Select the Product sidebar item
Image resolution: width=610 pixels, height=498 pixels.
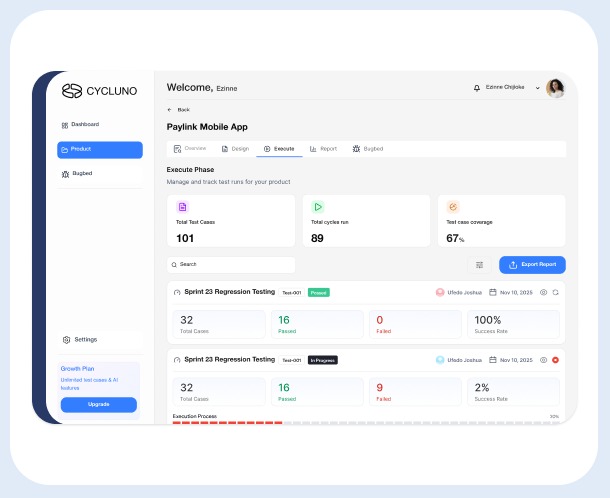coord(100,150)
